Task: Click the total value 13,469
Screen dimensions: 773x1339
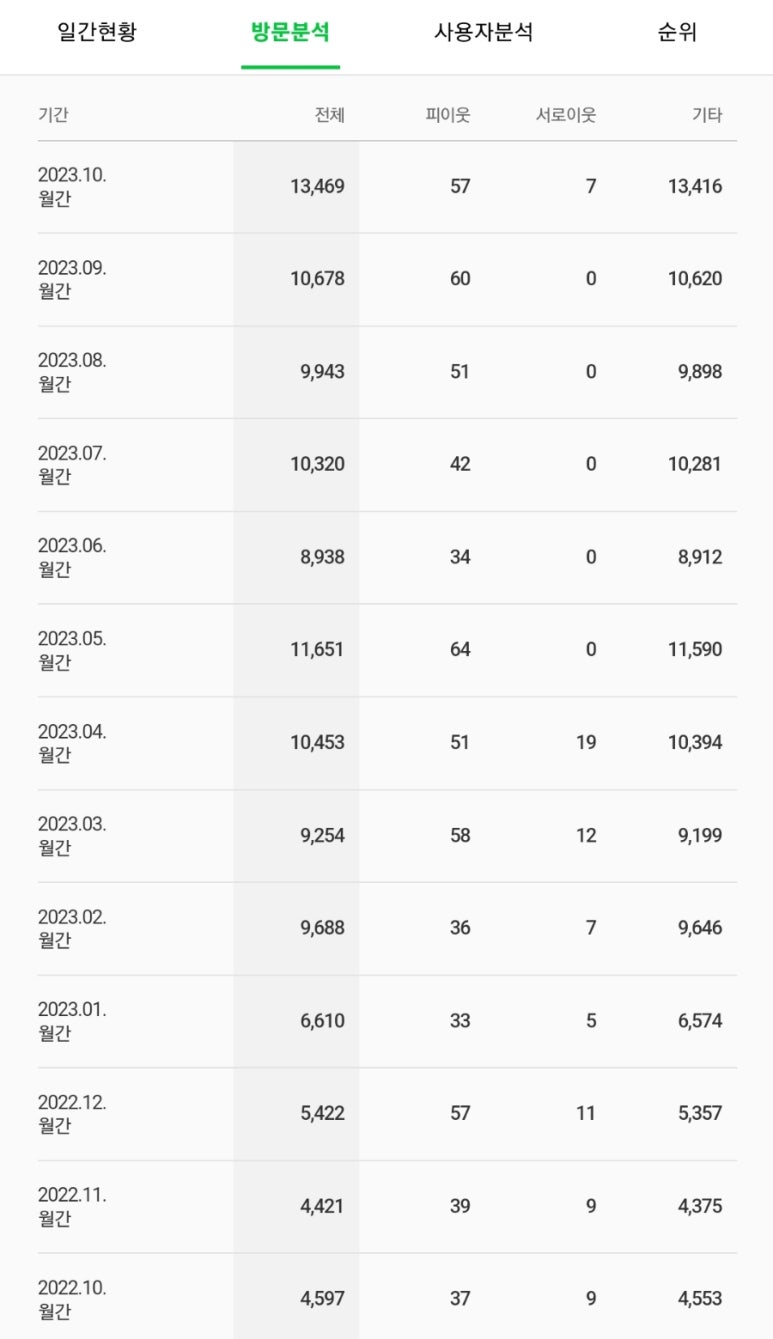Action: (317, 187)
